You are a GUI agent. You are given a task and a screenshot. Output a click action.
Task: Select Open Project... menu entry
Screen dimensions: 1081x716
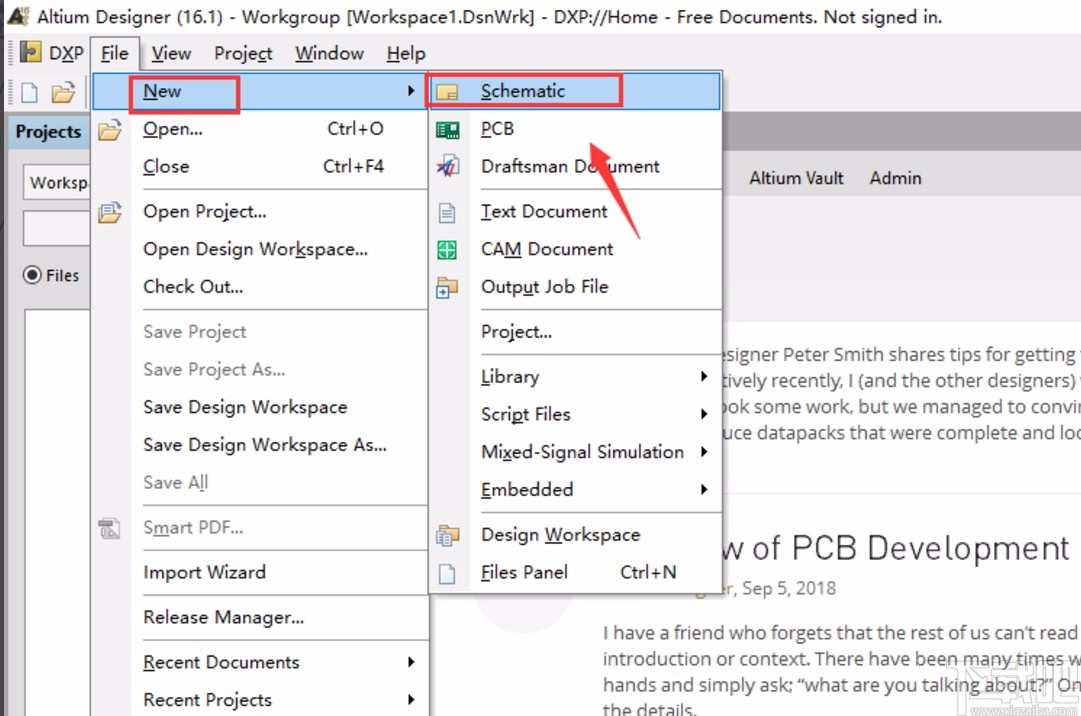[260, 212]
